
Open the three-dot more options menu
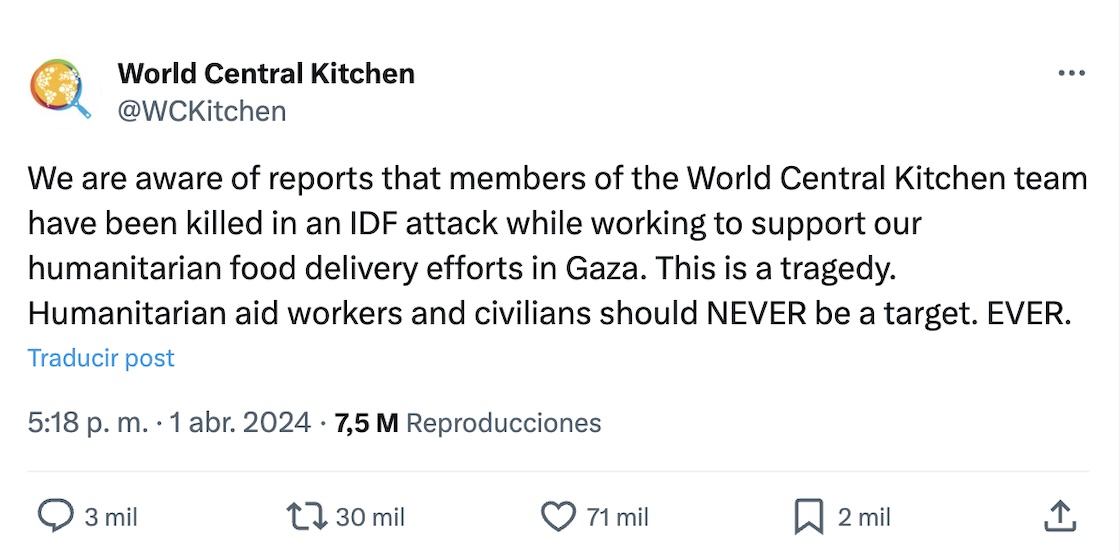click(1071, 74)
